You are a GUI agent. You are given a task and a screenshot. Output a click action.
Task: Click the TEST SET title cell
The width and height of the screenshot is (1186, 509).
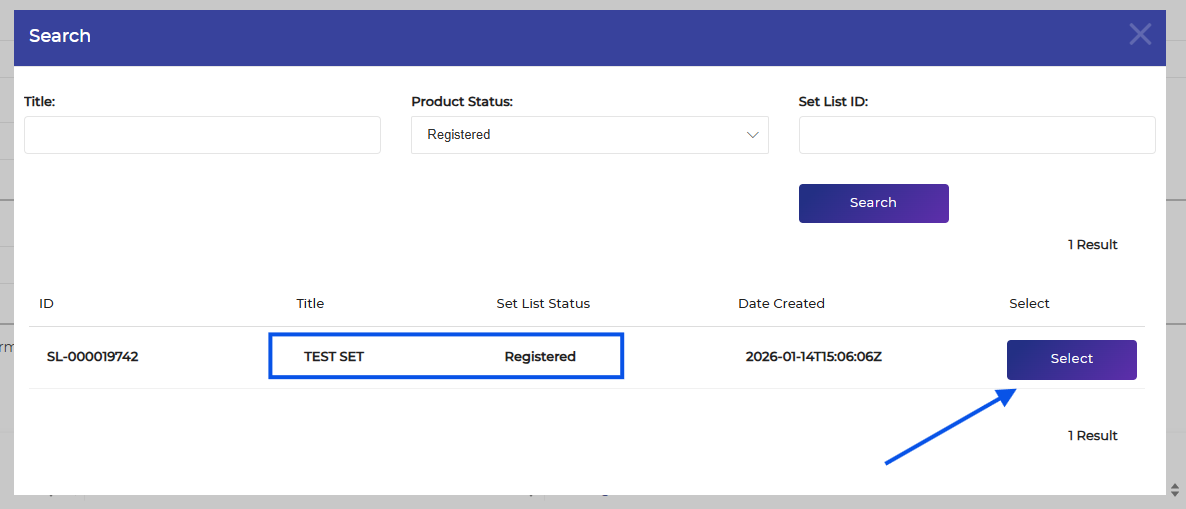(x=334, y=356)
